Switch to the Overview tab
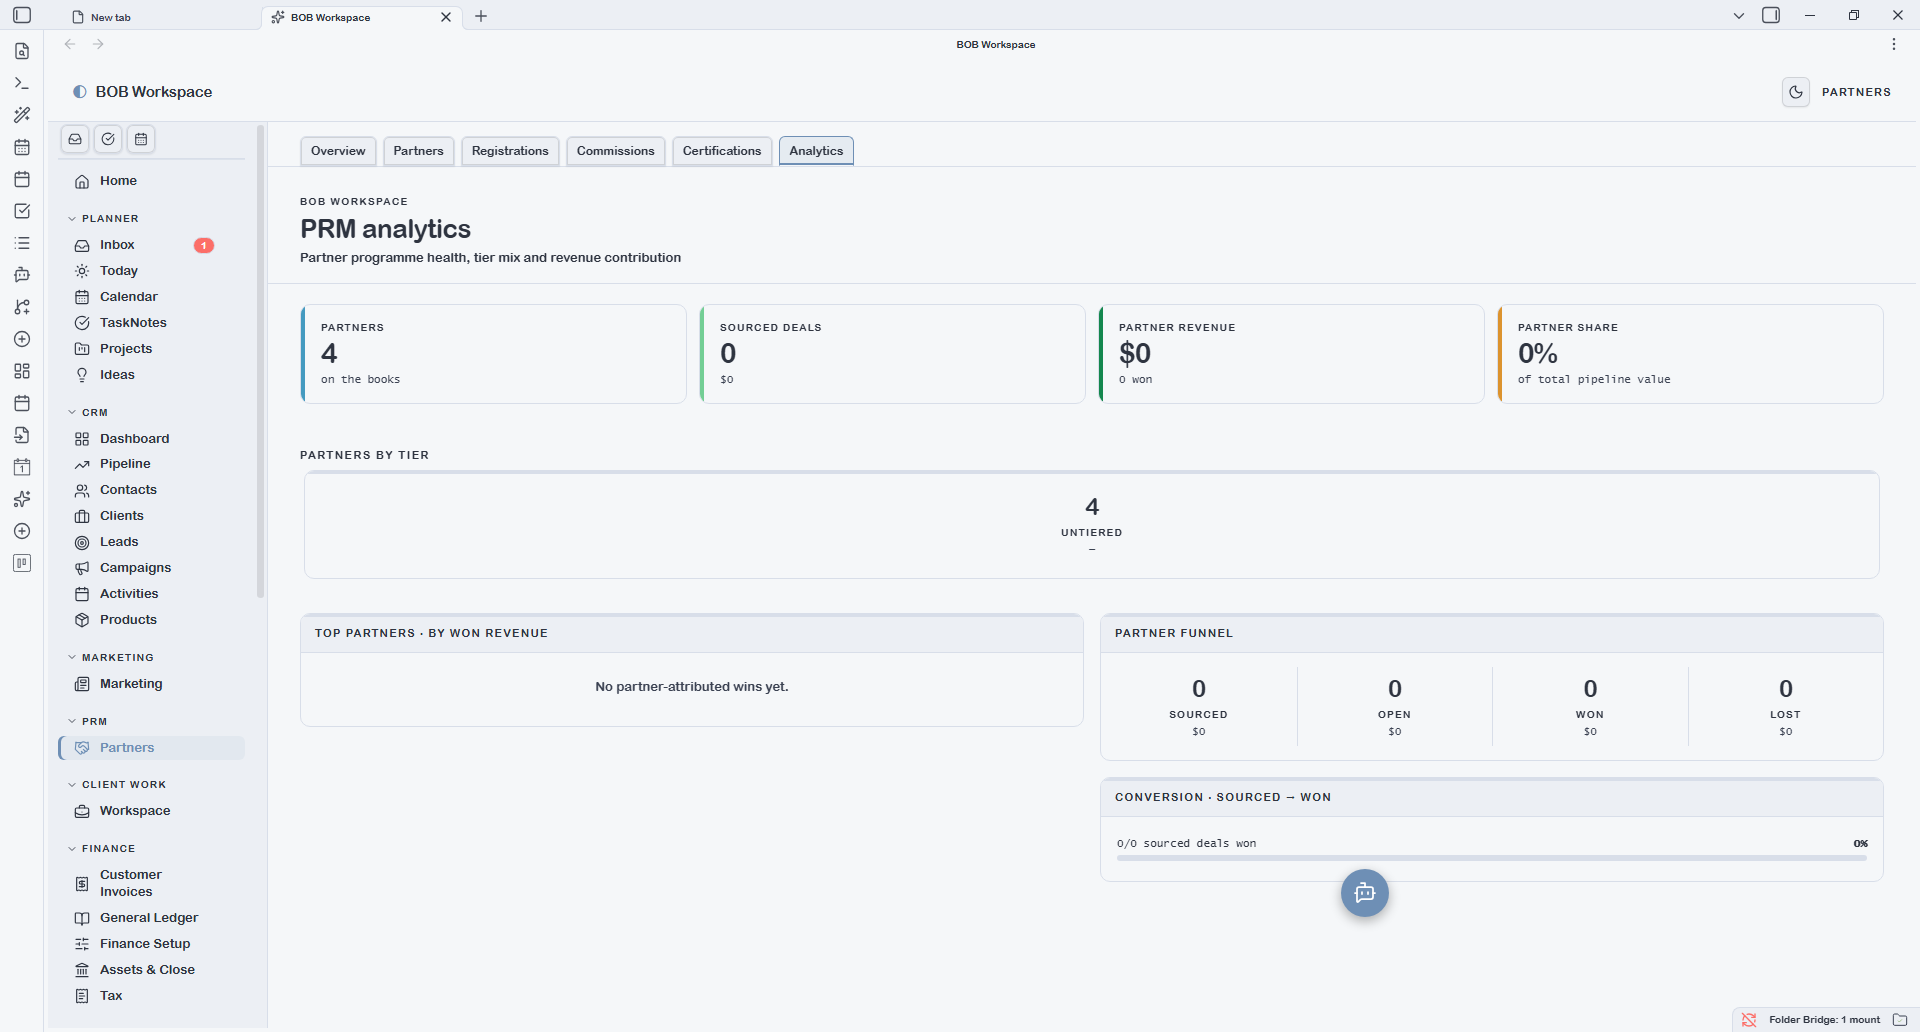The height and width of the screenshot is (1032, 1920). [x=338, y=151]
